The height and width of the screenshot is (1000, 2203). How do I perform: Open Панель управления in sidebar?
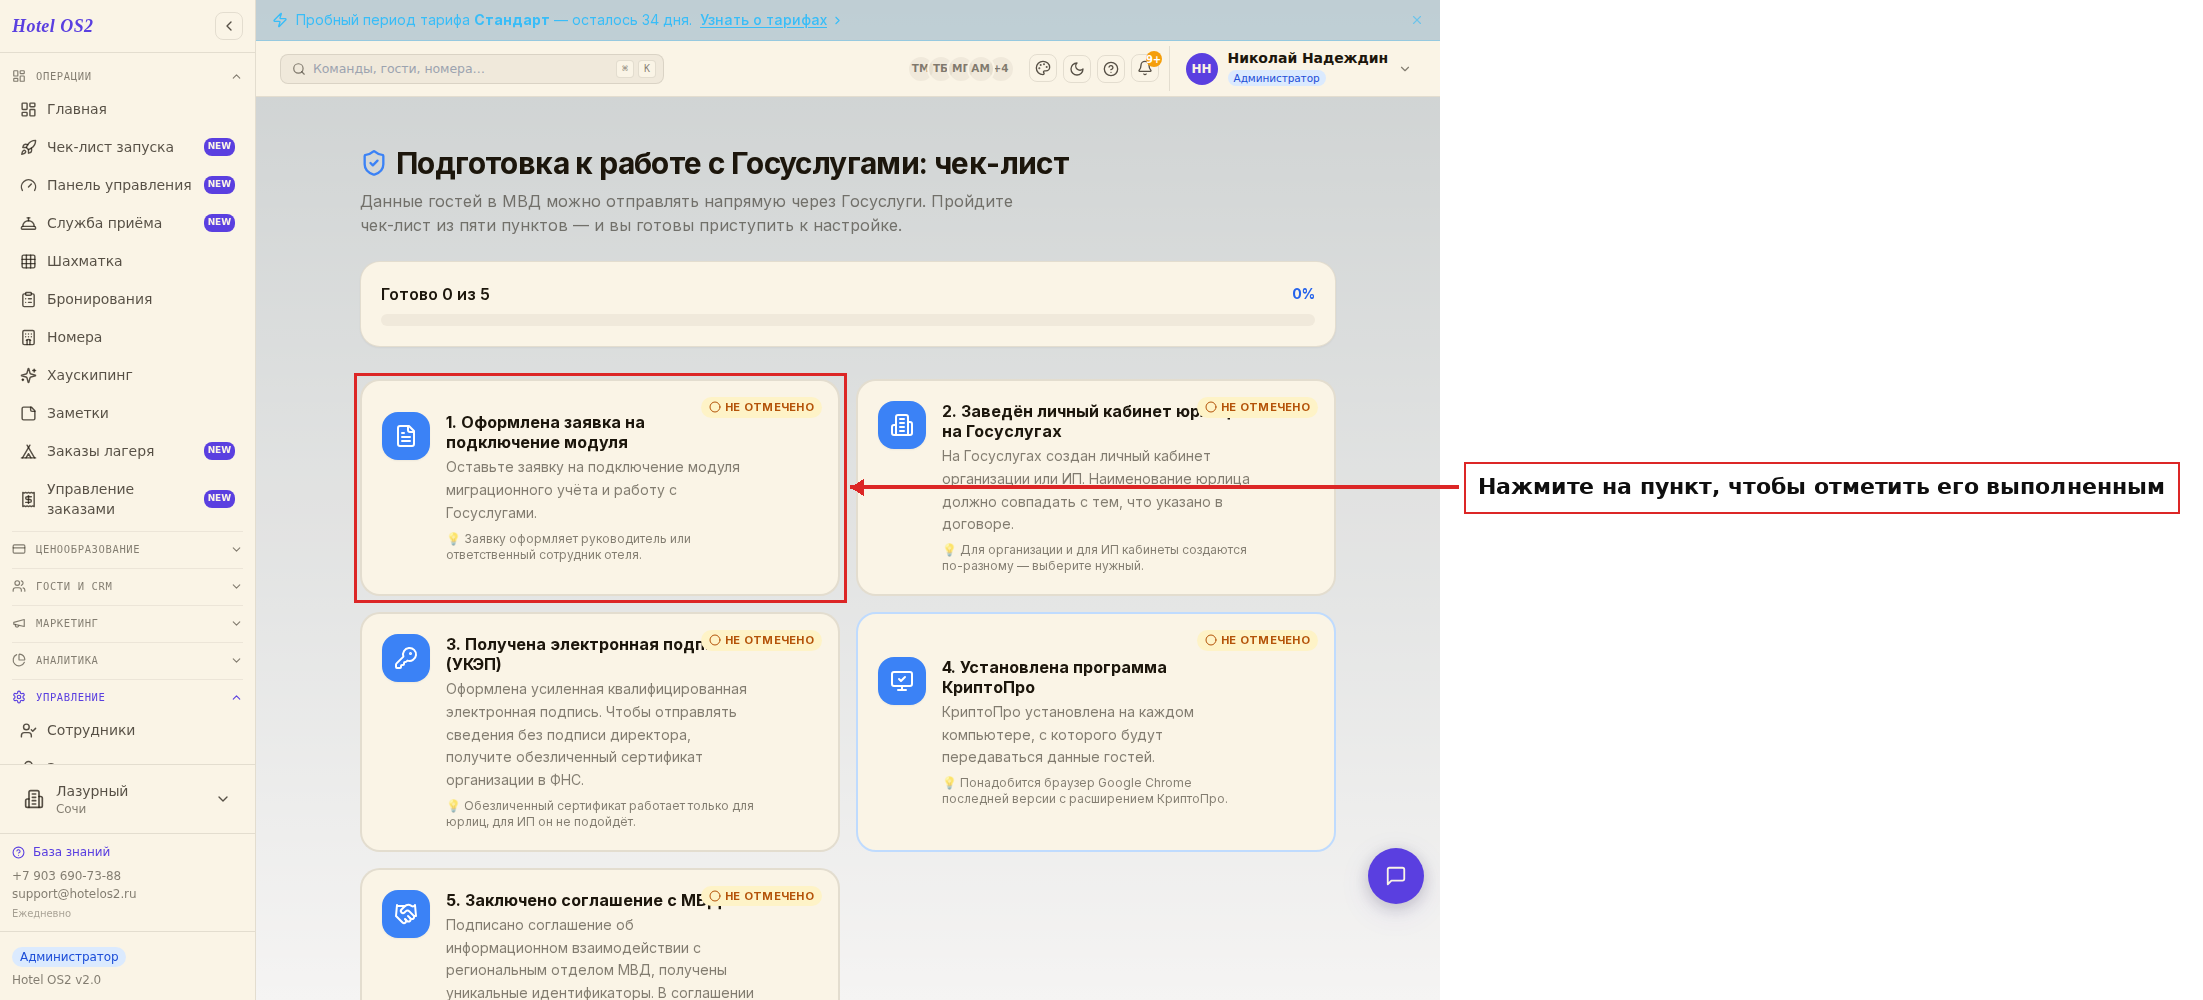click(x=127, y=185)
